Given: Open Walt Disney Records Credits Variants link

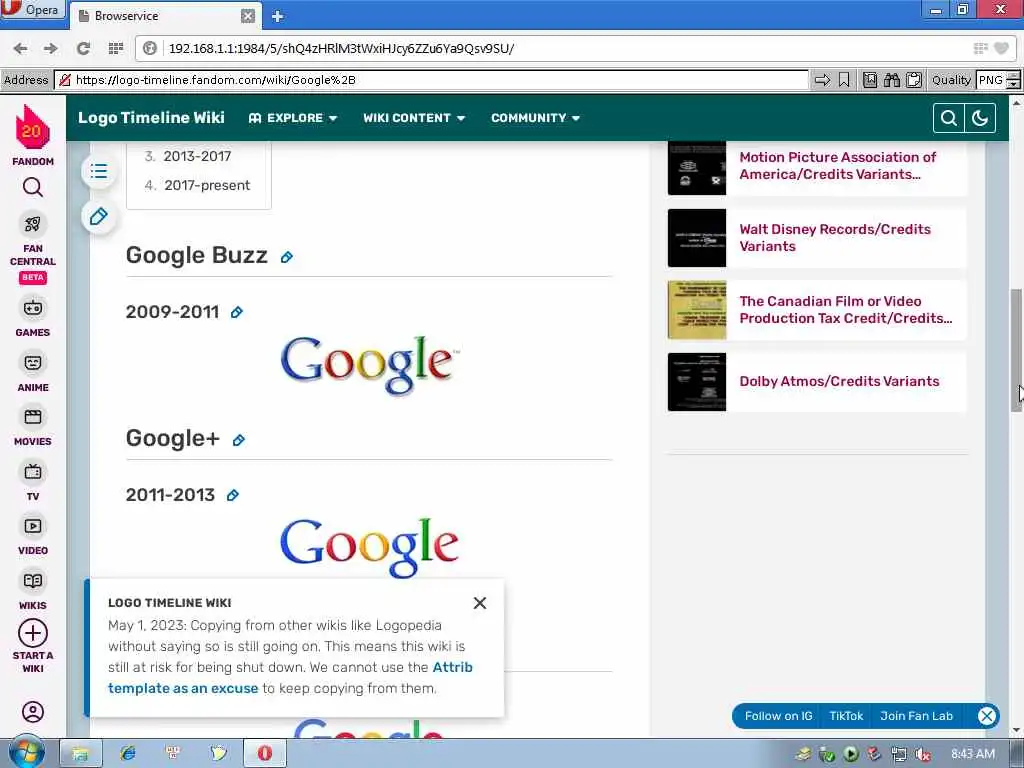Looking at the screenshot, I should click(835, 238).
